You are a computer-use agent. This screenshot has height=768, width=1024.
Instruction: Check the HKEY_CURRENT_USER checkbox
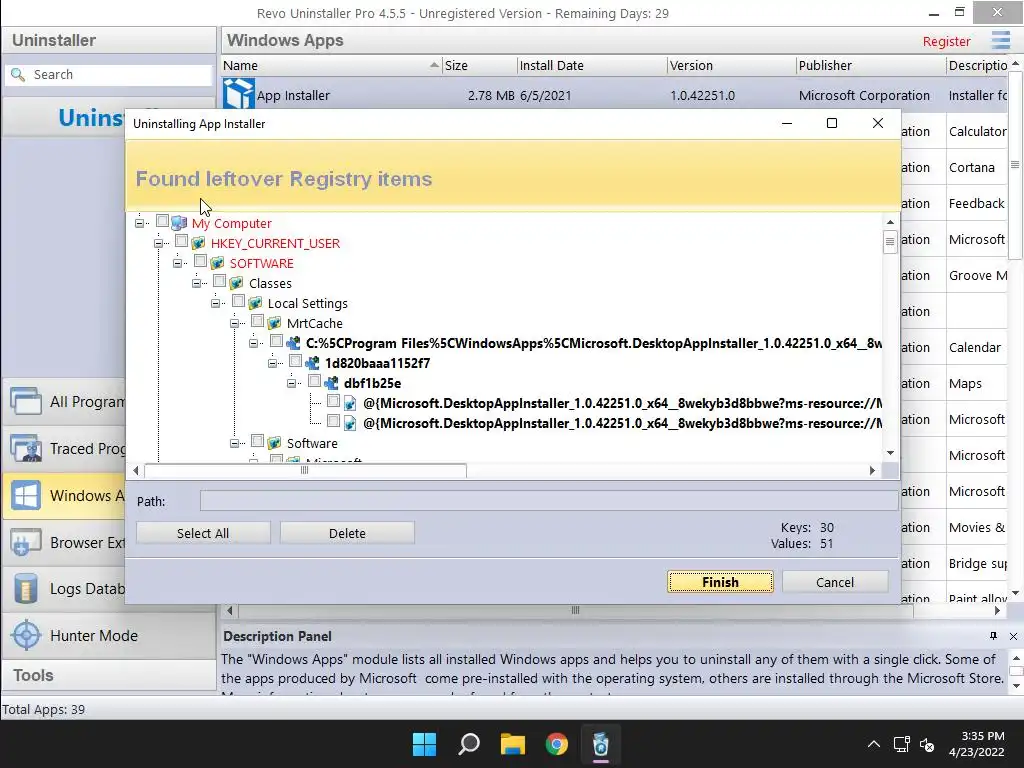pos(182,241)
